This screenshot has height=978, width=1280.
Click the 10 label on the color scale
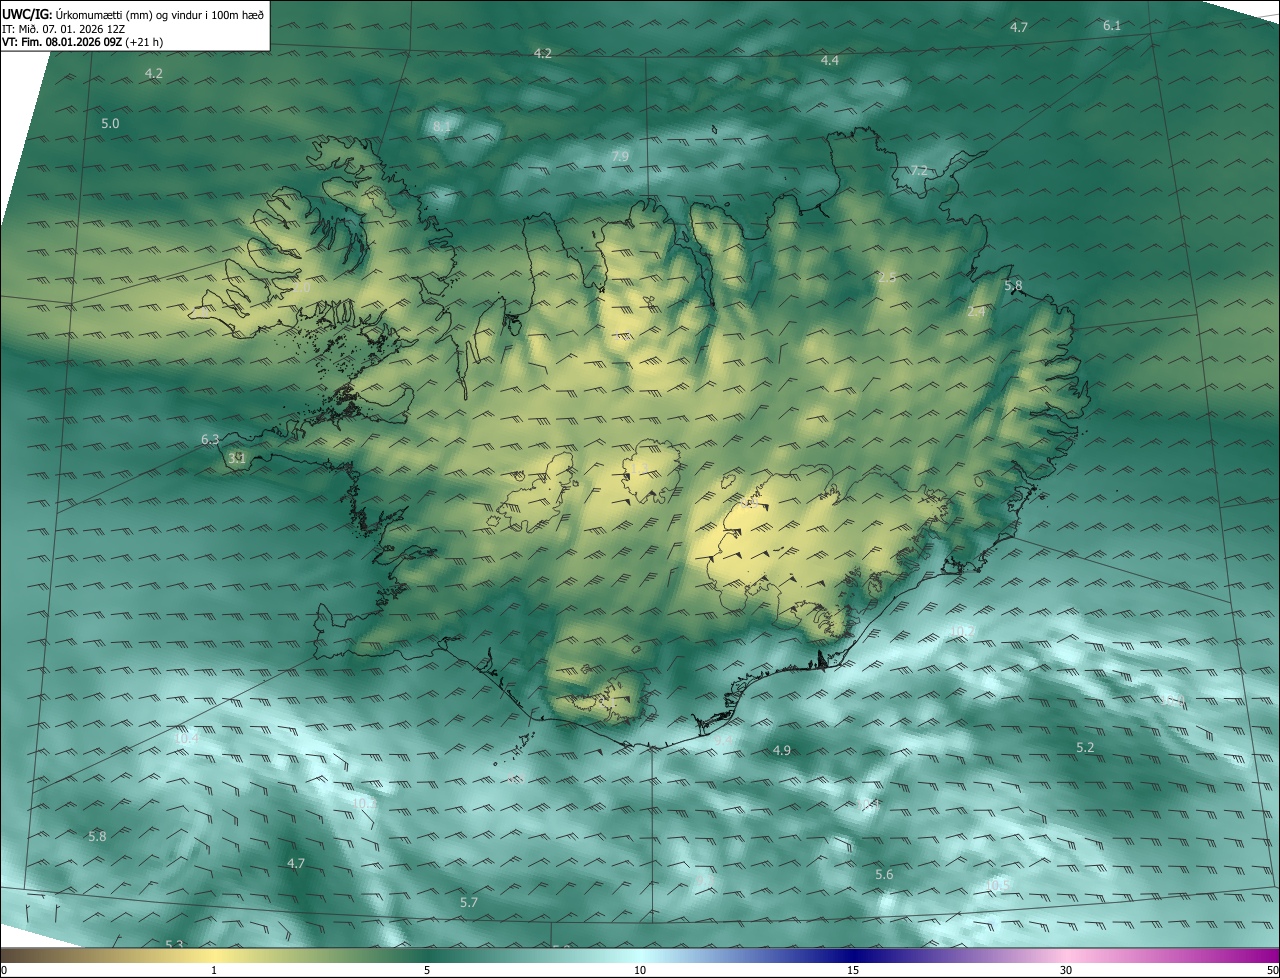[x=640, y=970]
